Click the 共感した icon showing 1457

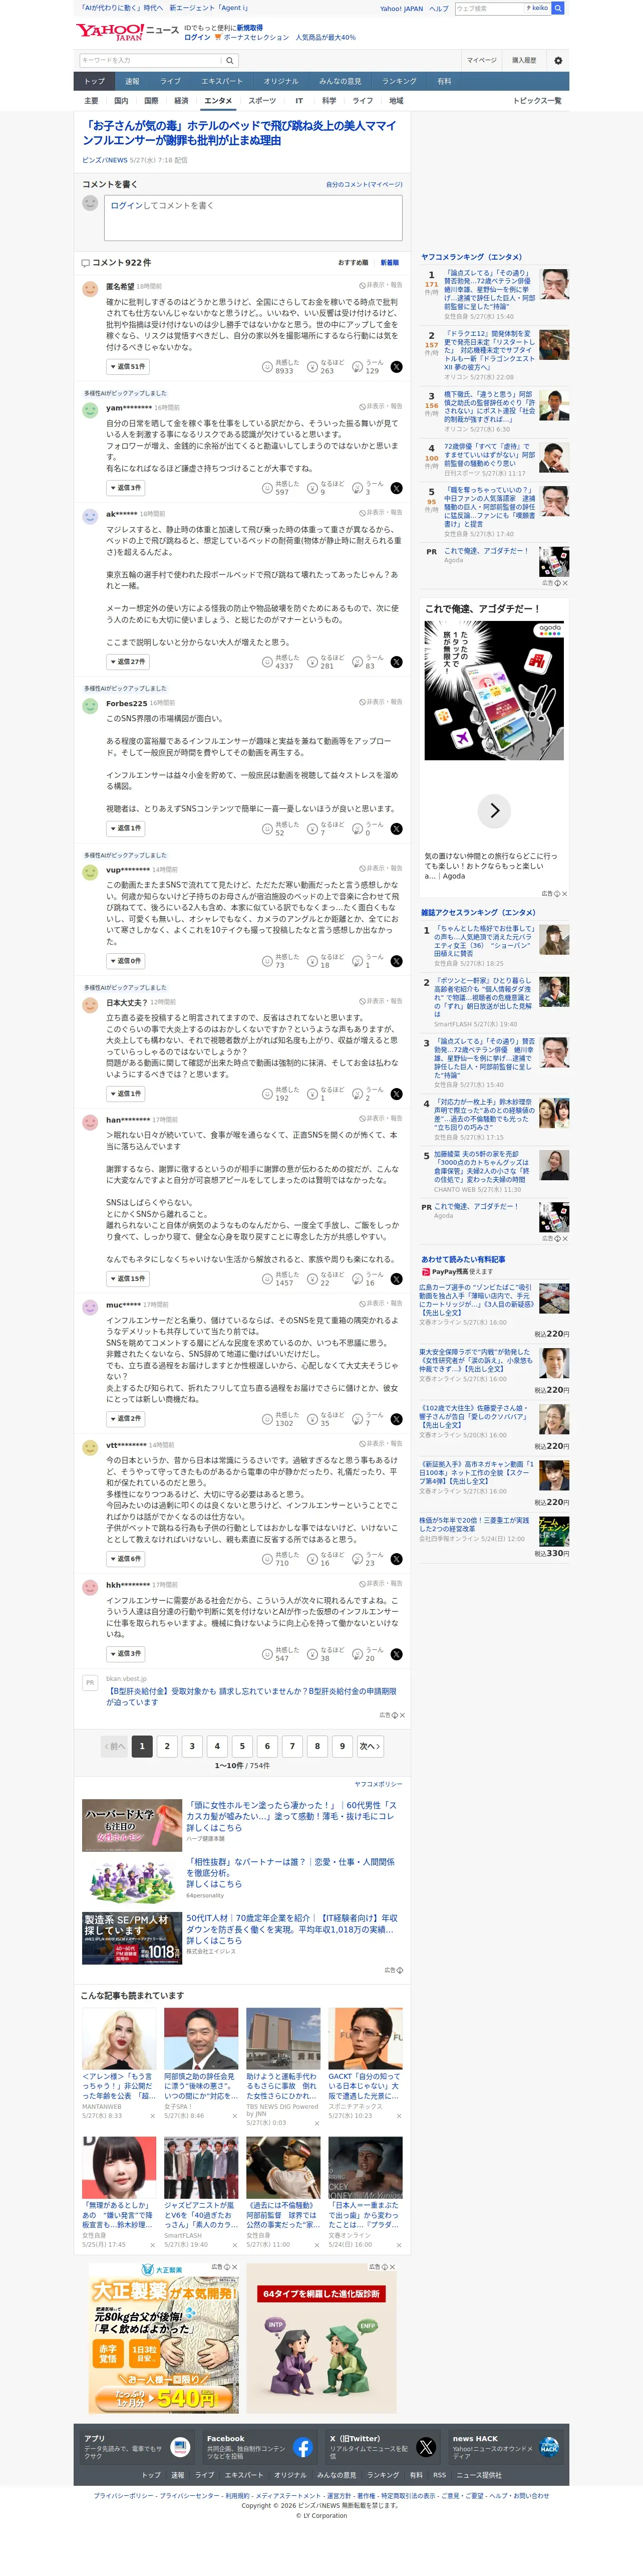267,1279
